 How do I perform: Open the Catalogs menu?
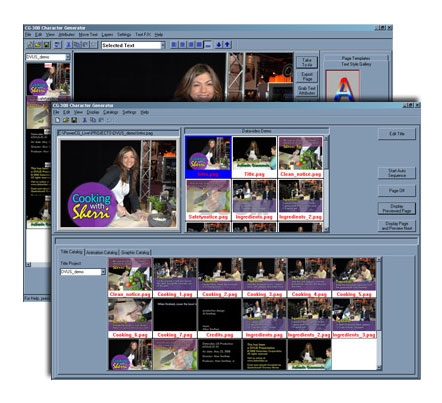click(x=110, y=112)
